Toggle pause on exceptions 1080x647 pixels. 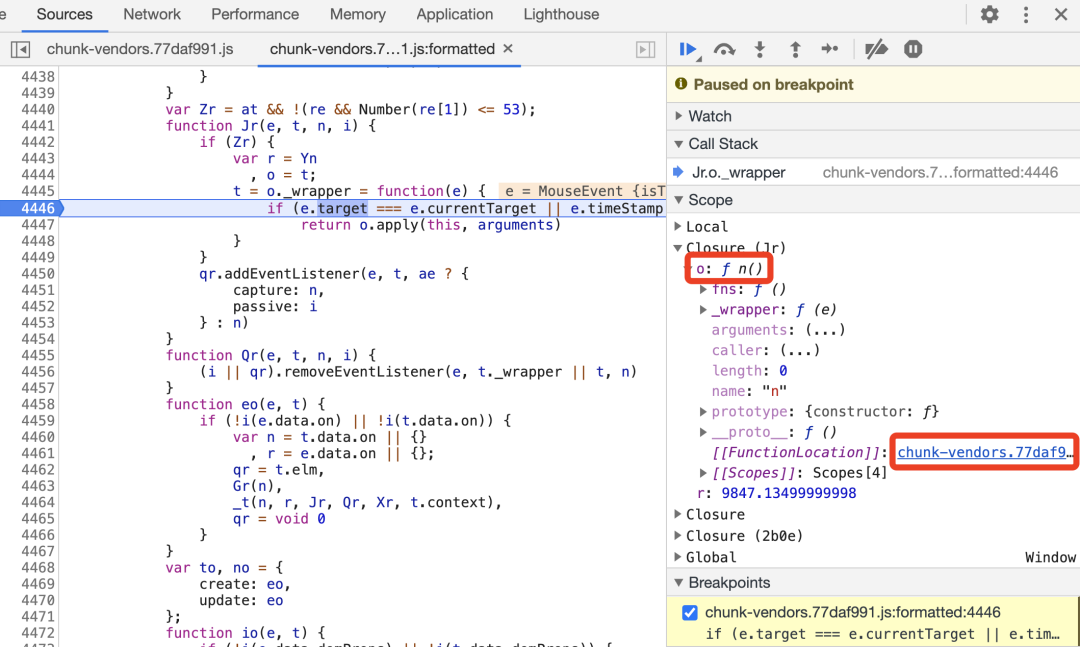(x=913, y=49)
